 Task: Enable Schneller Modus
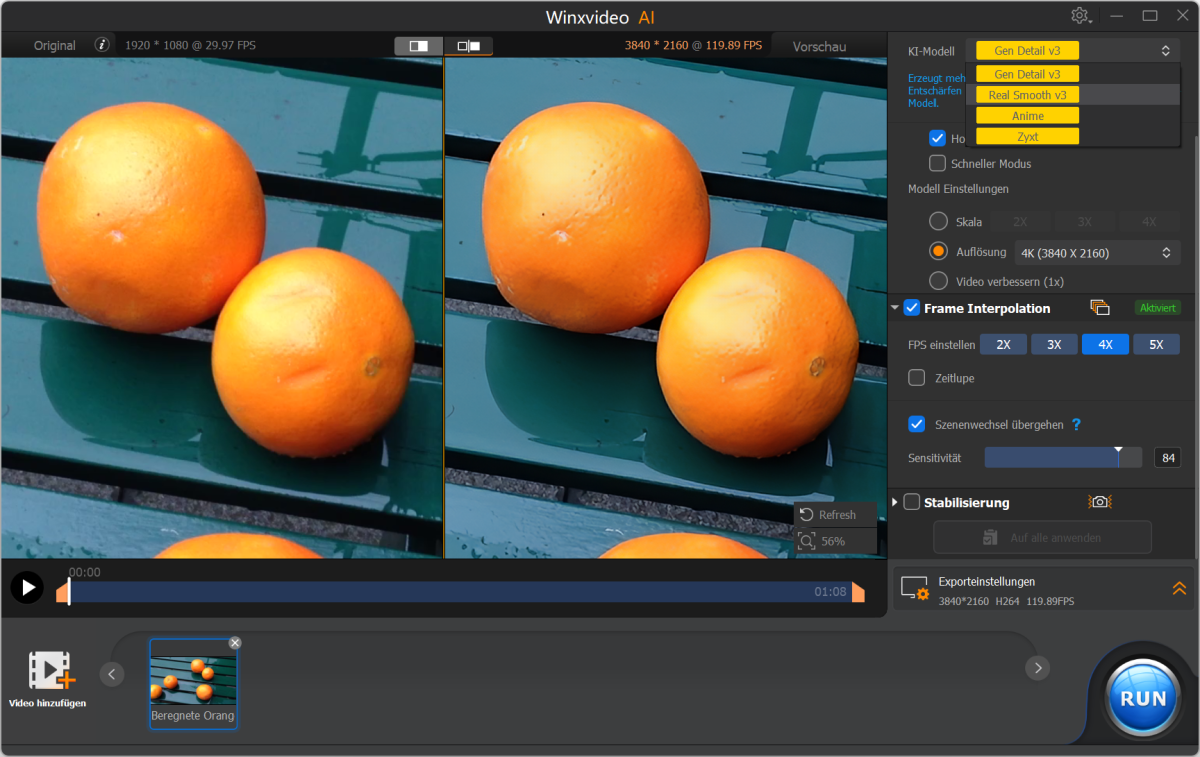937,163
